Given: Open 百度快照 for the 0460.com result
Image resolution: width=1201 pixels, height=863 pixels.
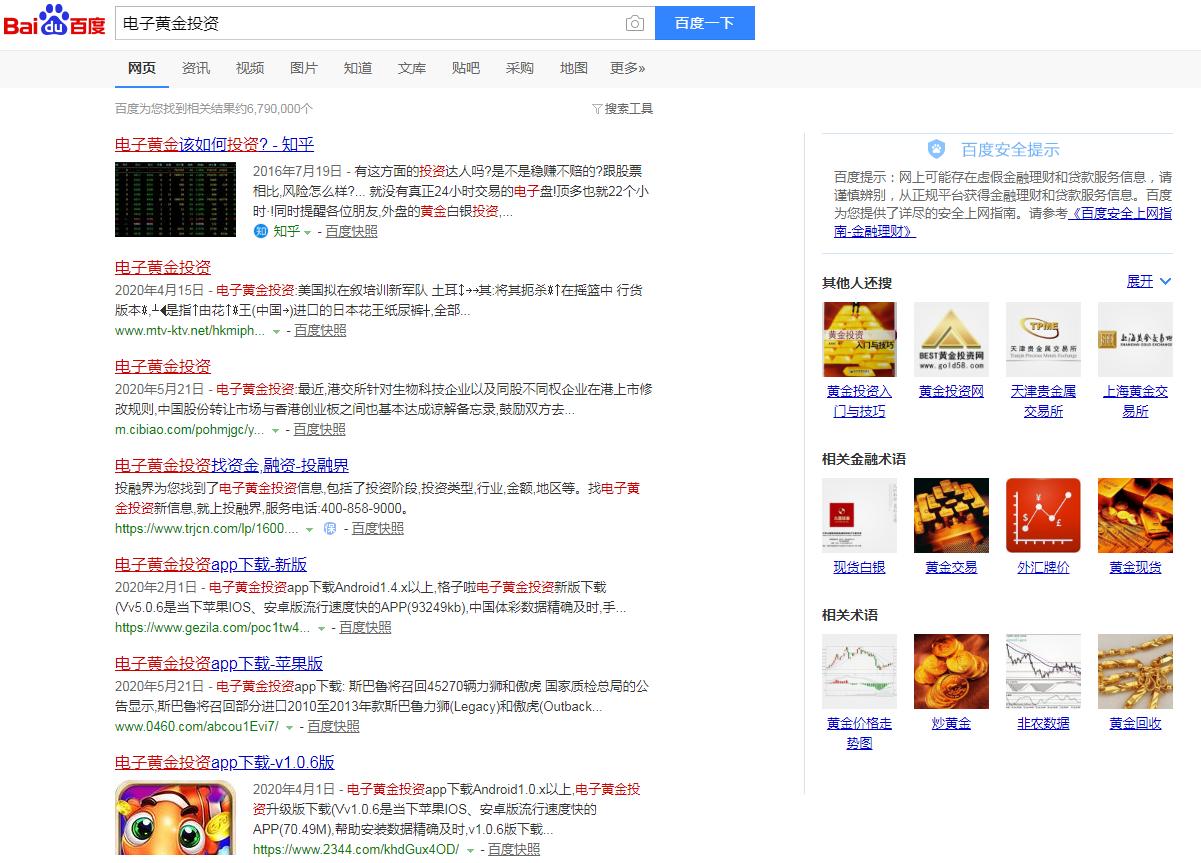Looking at the screenshot, I should tap(333, 726).
